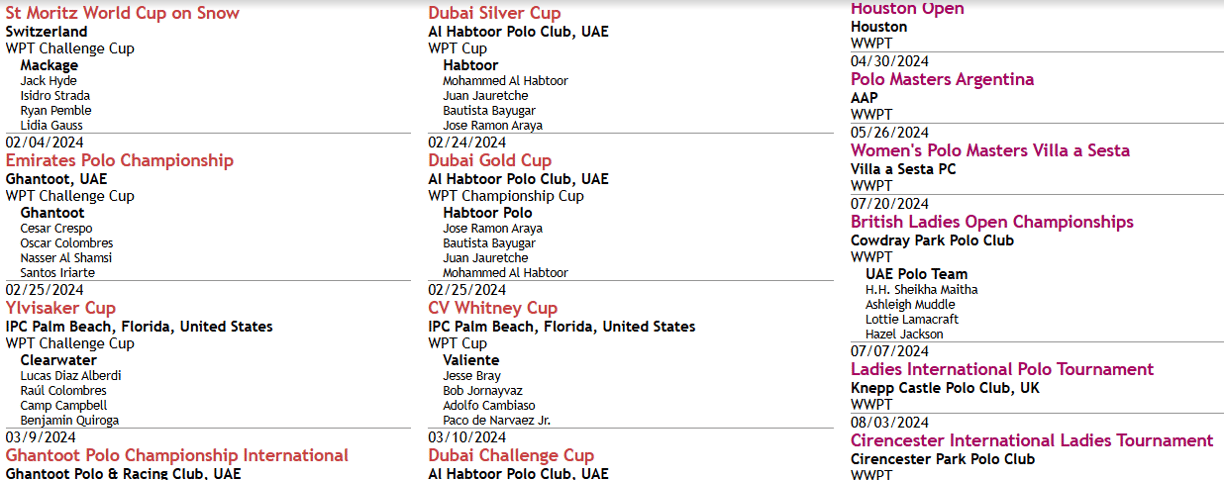
Task: Open Ladies International Polo Tournament
Action: point(1002,369)
